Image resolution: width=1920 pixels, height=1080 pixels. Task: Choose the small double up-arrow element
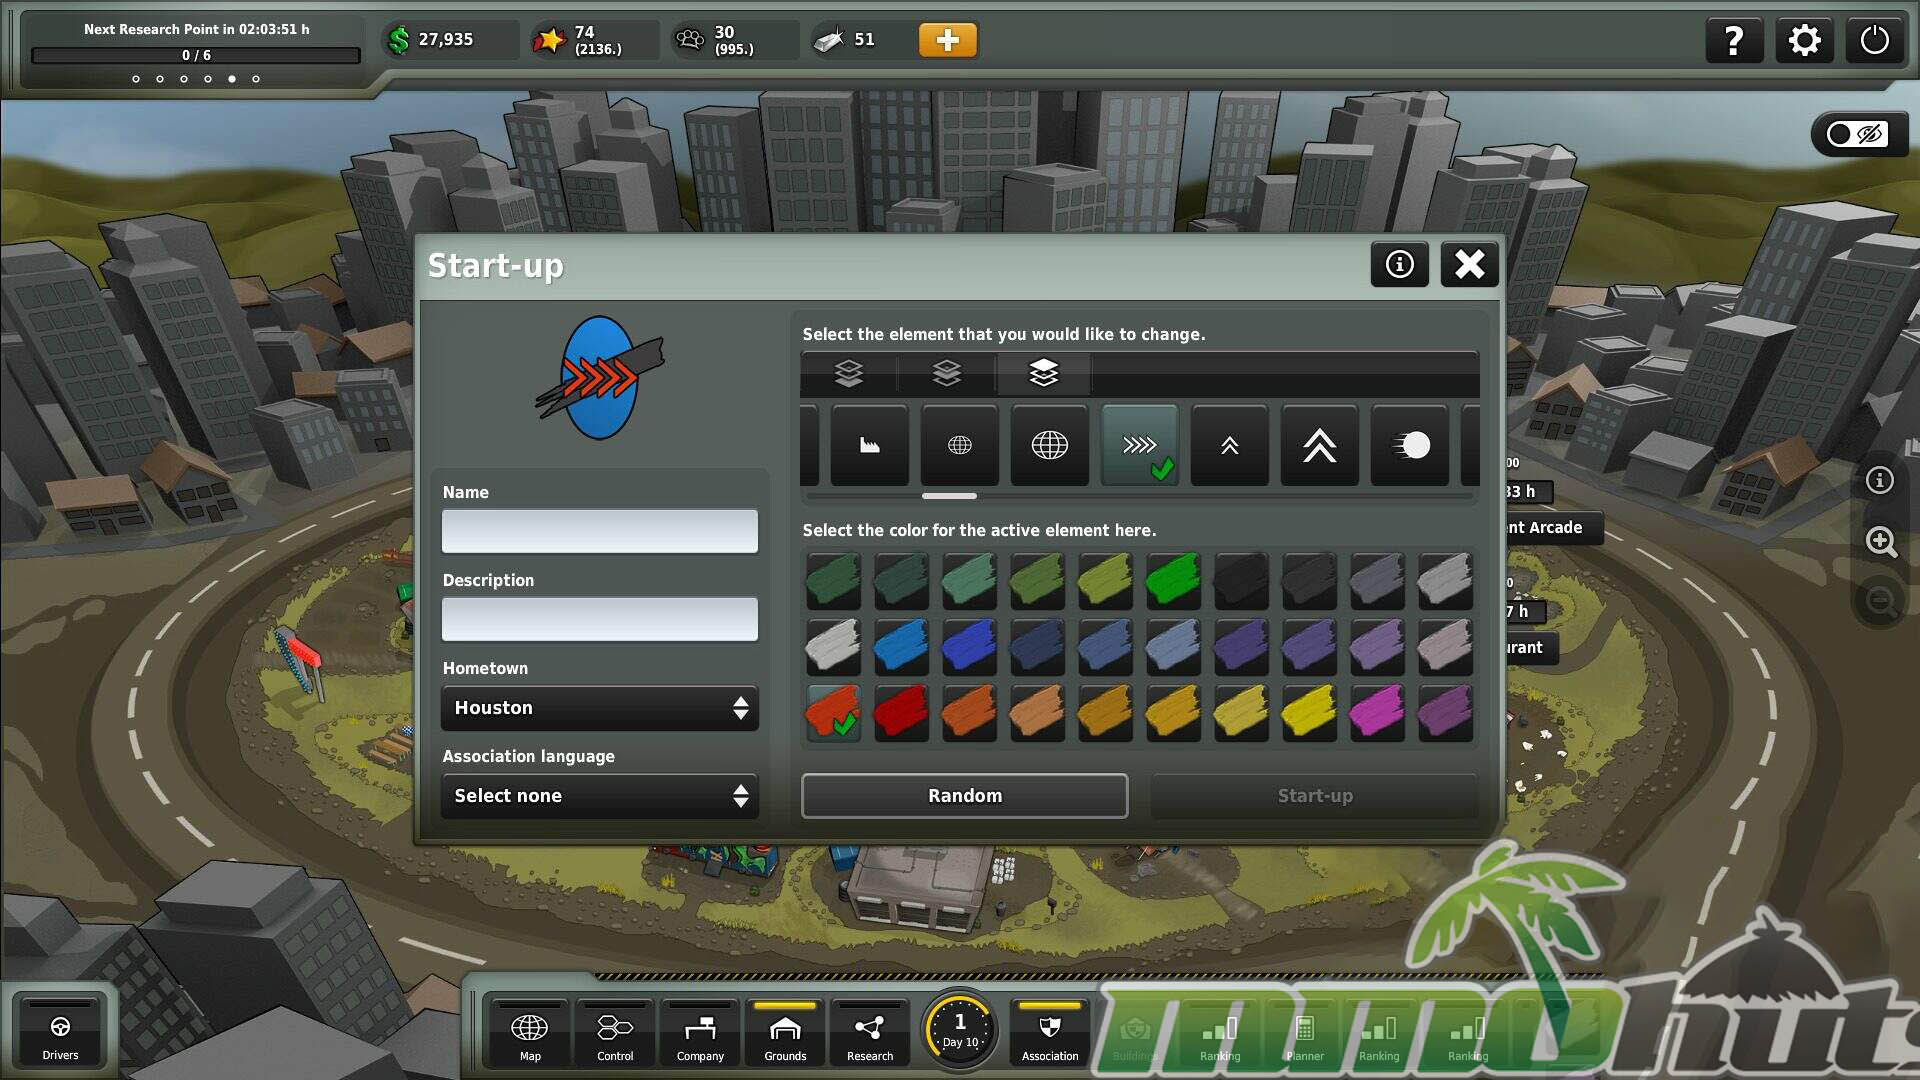(x=1230, y=446)
